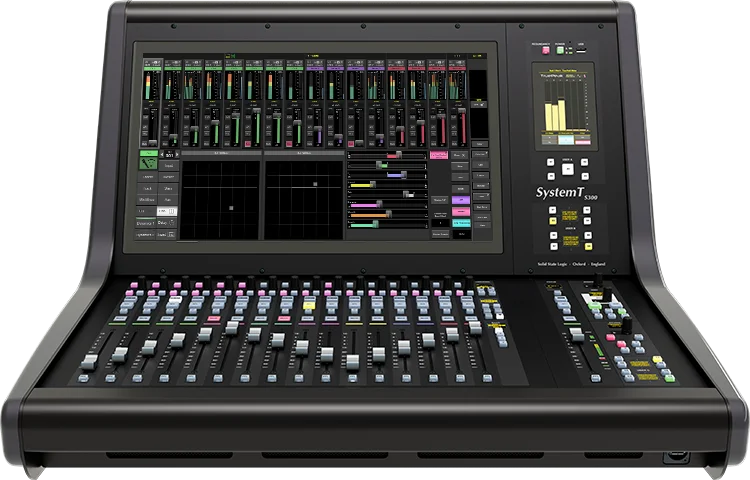The height and width of the screenshot is (480, 750).
Task: Hit the small key at upper left of USER A
Action: 551,162
